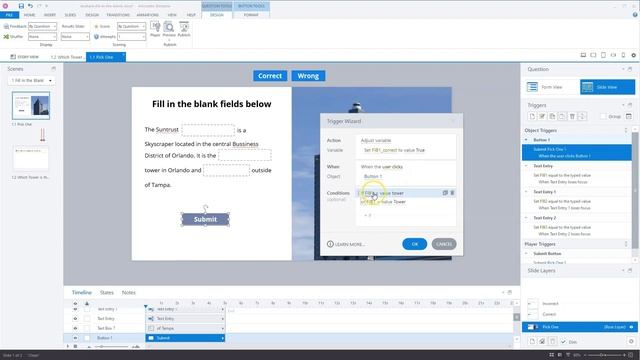Click the Shuffle icon in the Display group
This screenshot has width=640, height=360.
coord(6,37)
